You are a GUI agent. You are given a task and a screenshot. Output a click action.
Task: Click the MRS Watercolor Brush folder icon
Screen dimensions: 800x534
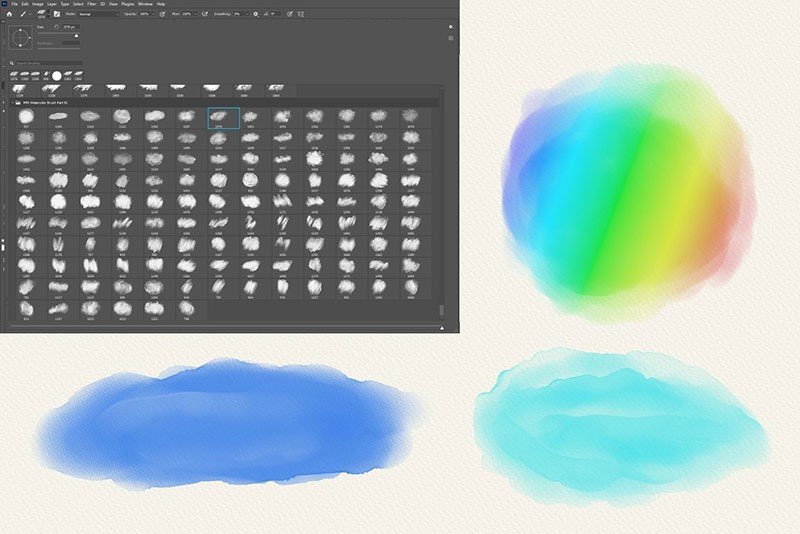18,103
